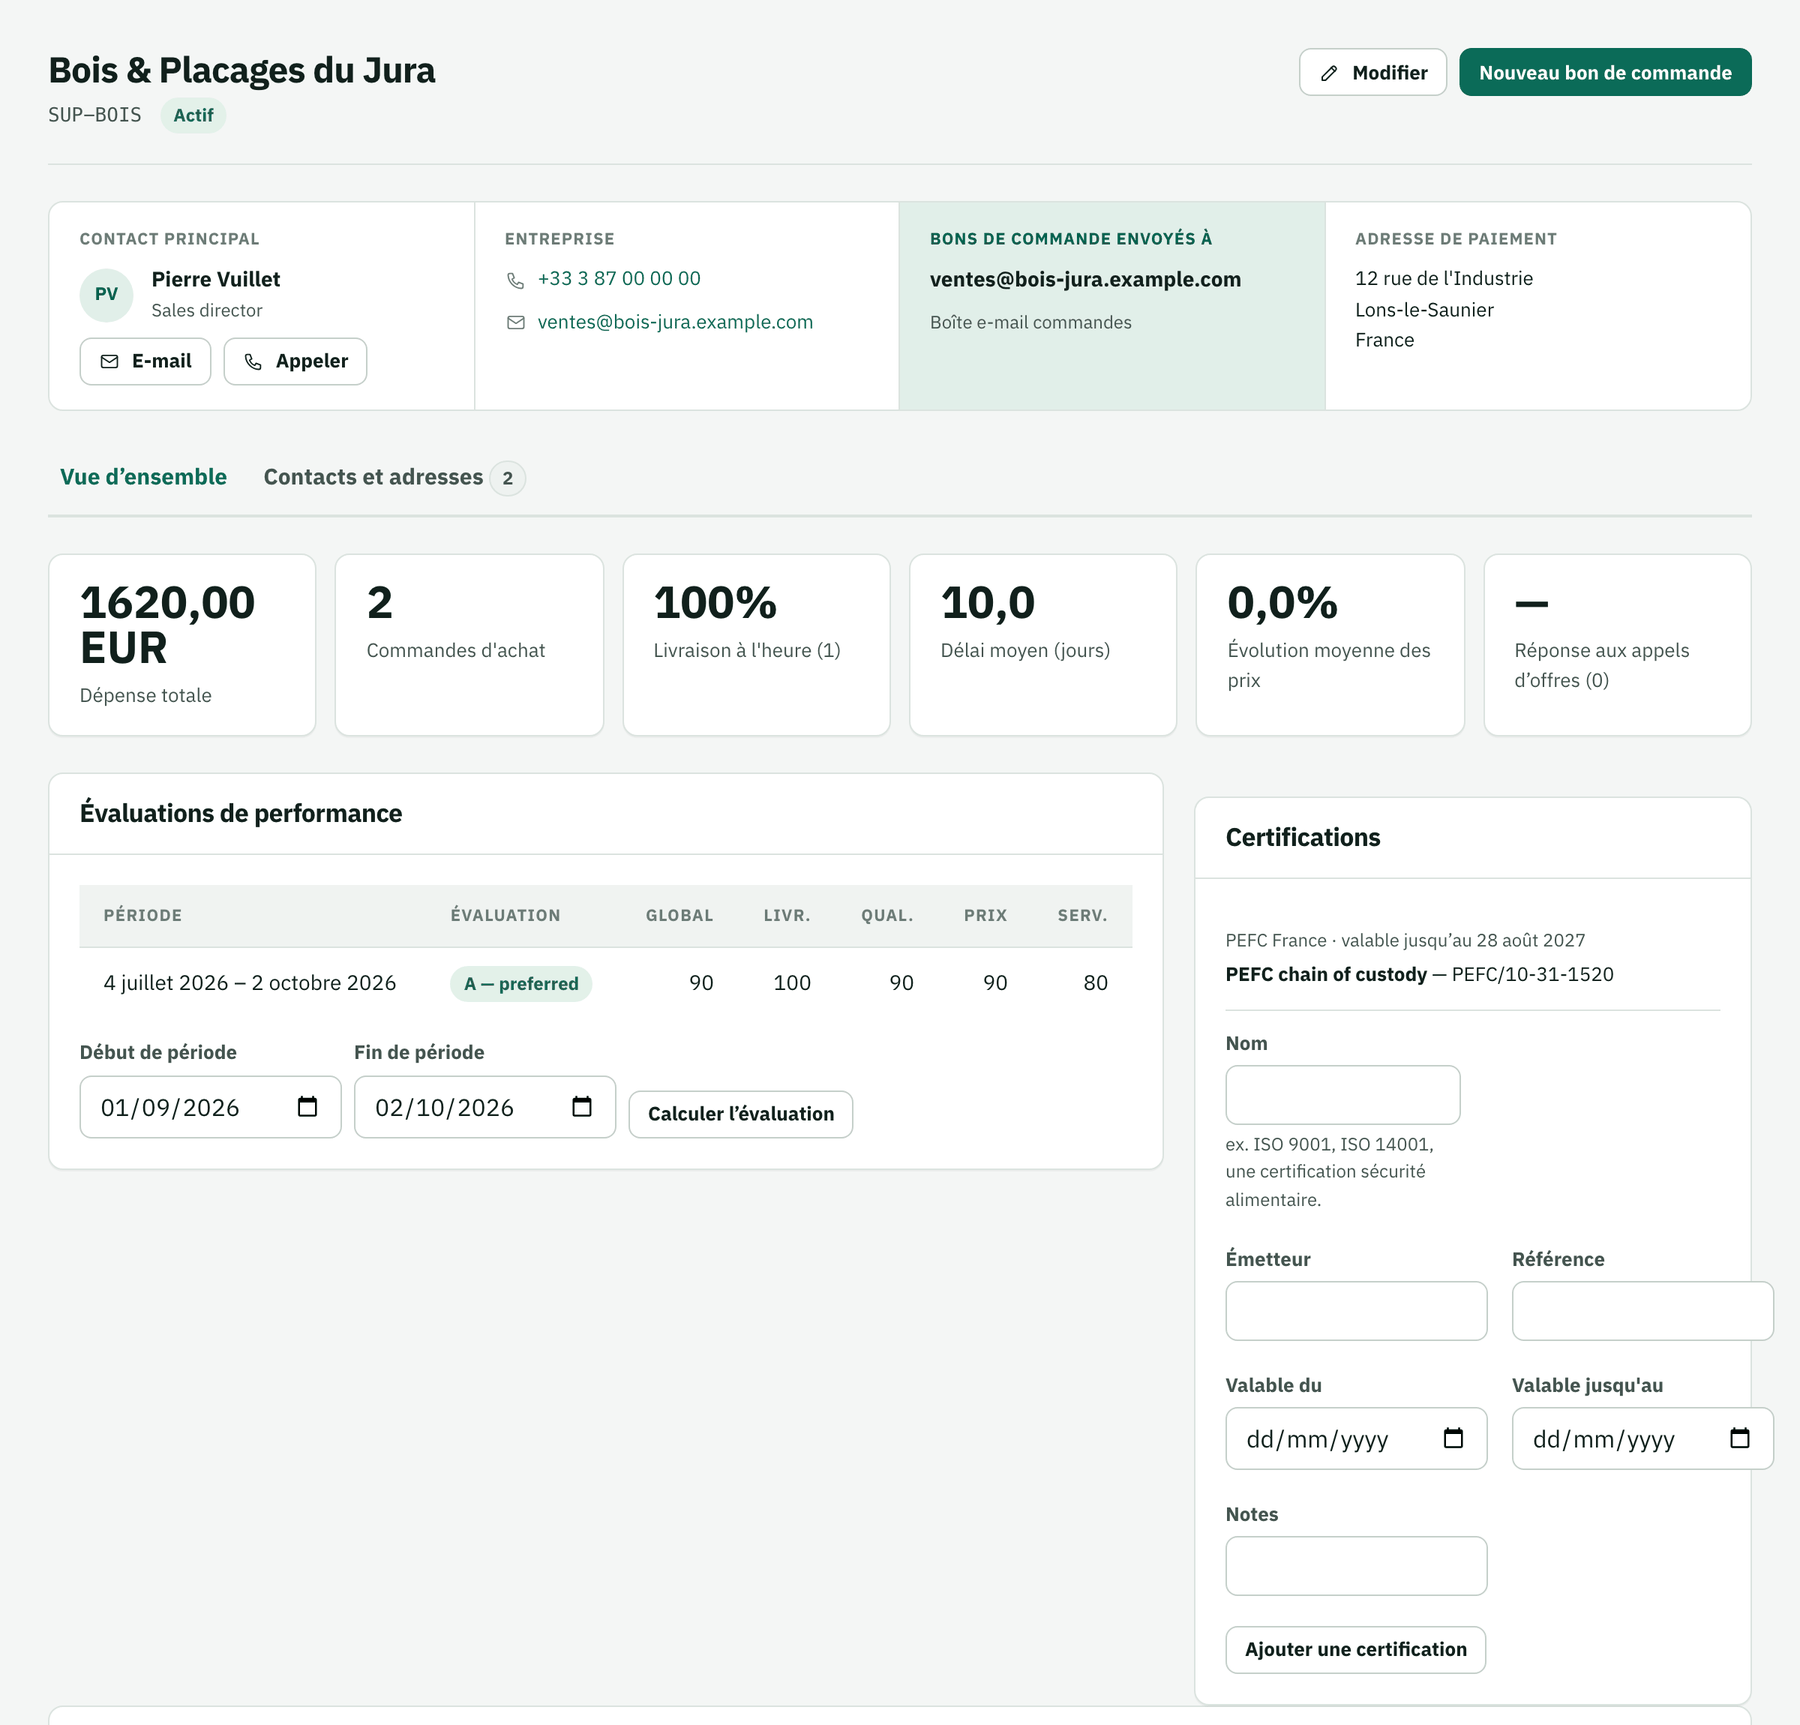Click the PÉRIODE column header

(x=143, y=915)
